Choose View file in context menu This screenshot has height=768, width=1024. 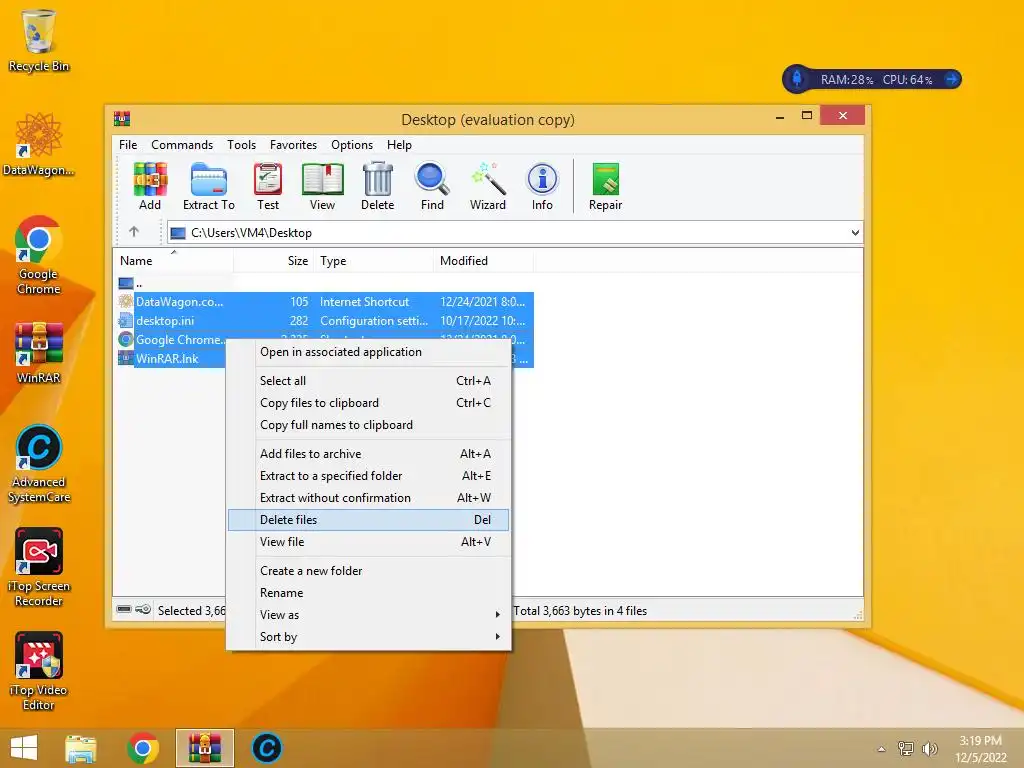pyautogui.click(x=369, y=542)
